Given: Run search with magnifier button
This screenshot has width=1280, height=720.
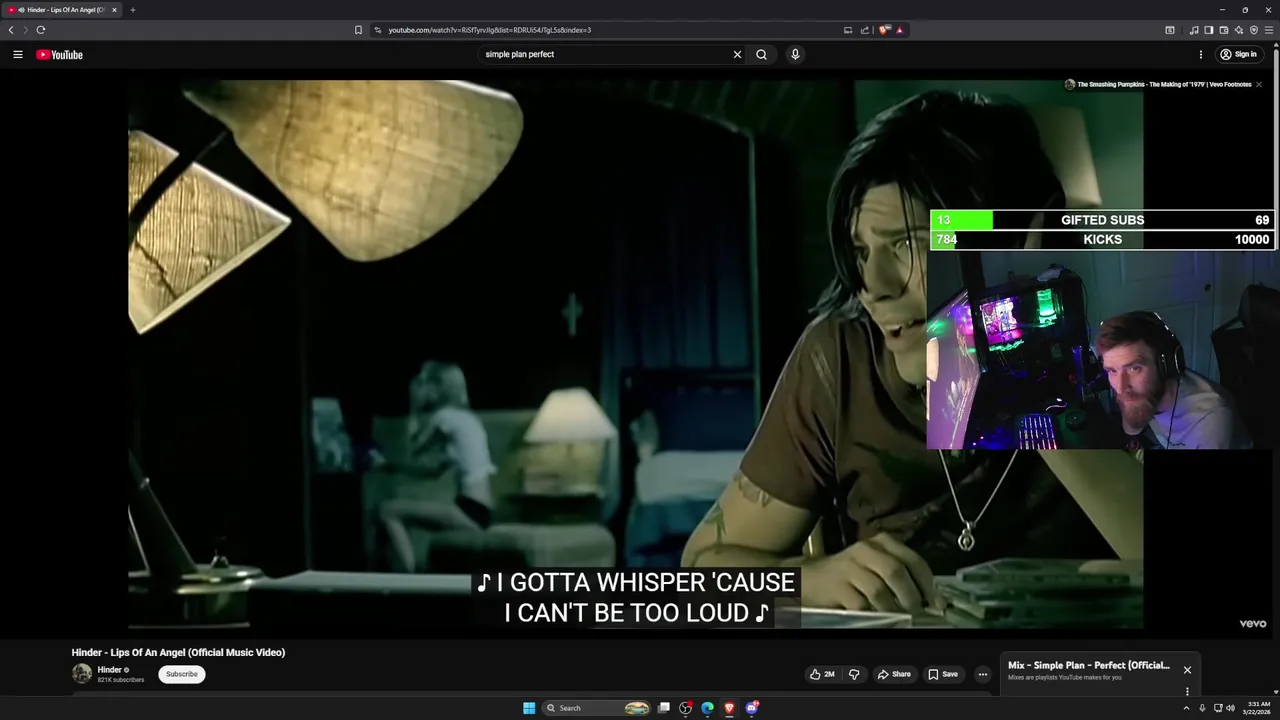Looking at the screenshot, I should [761, 54].
